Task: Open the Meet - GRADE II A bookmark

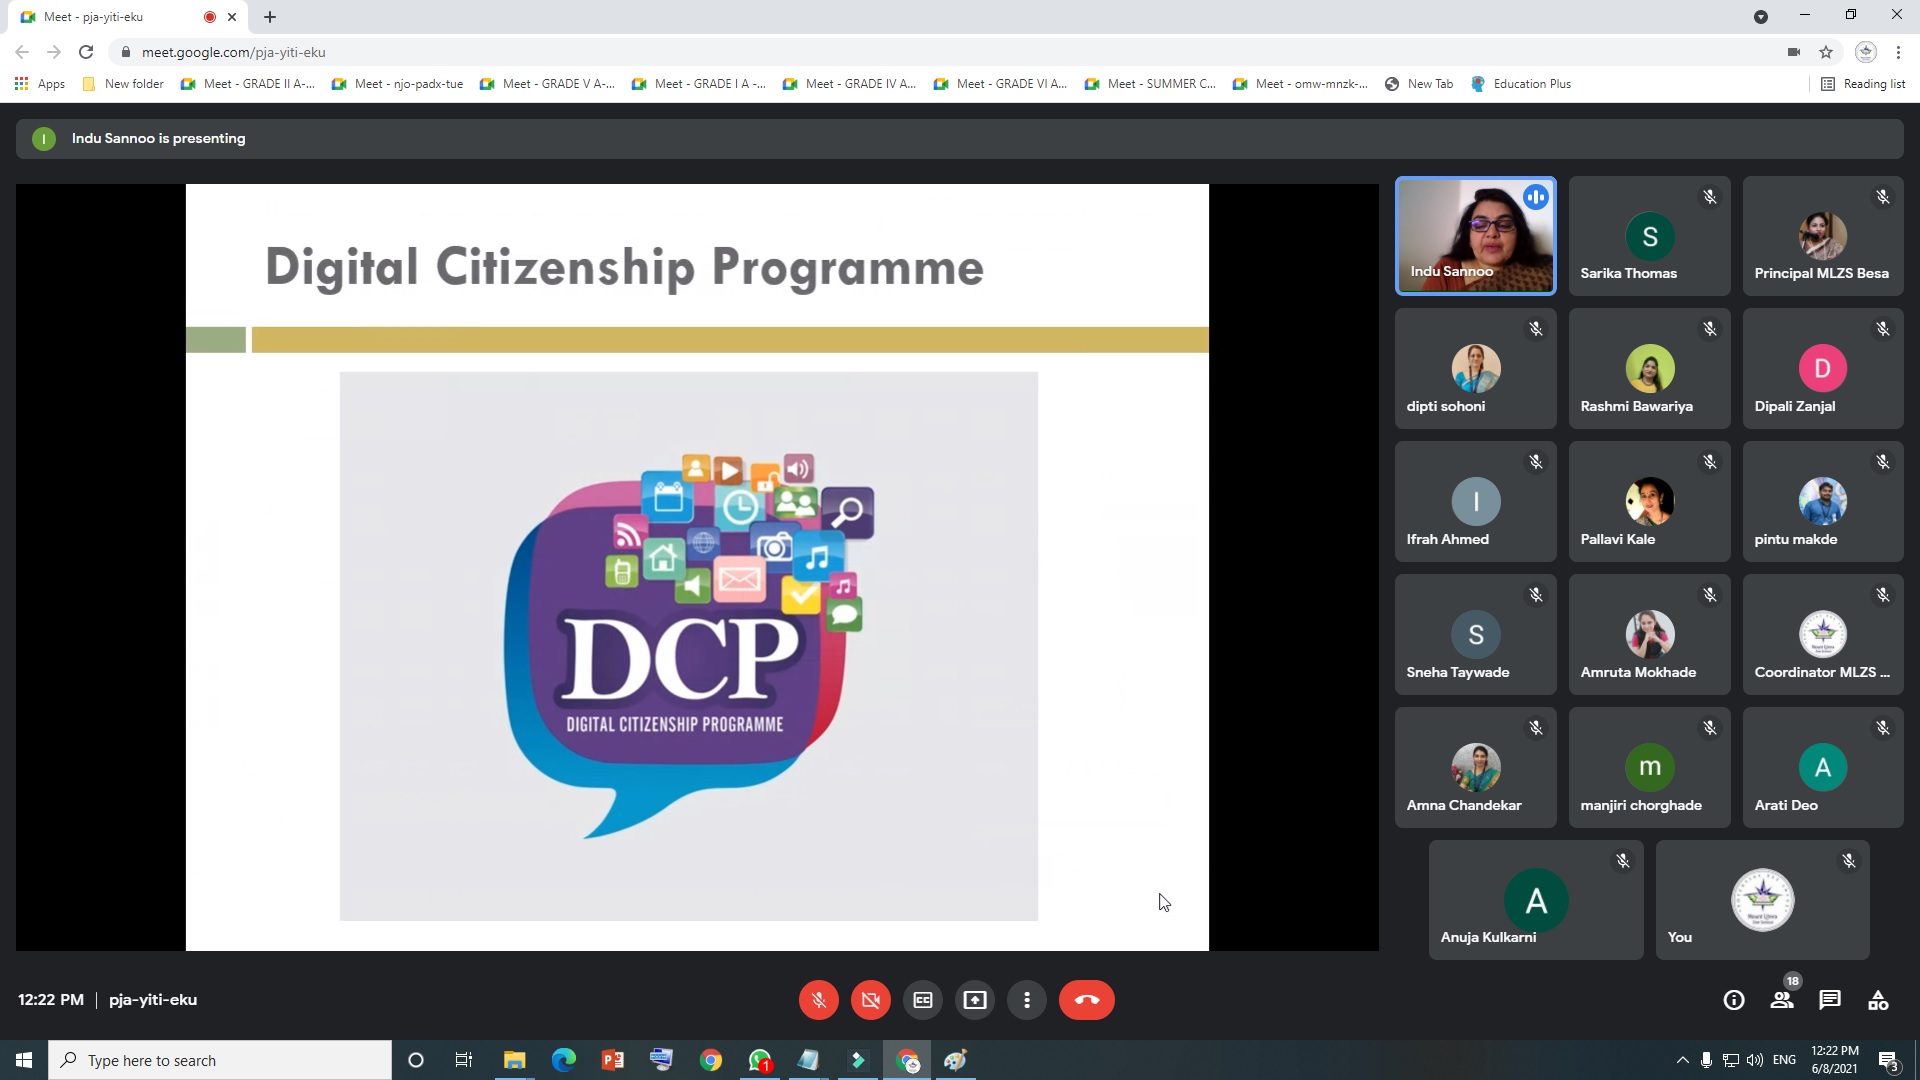Action: tap(247, 84)
